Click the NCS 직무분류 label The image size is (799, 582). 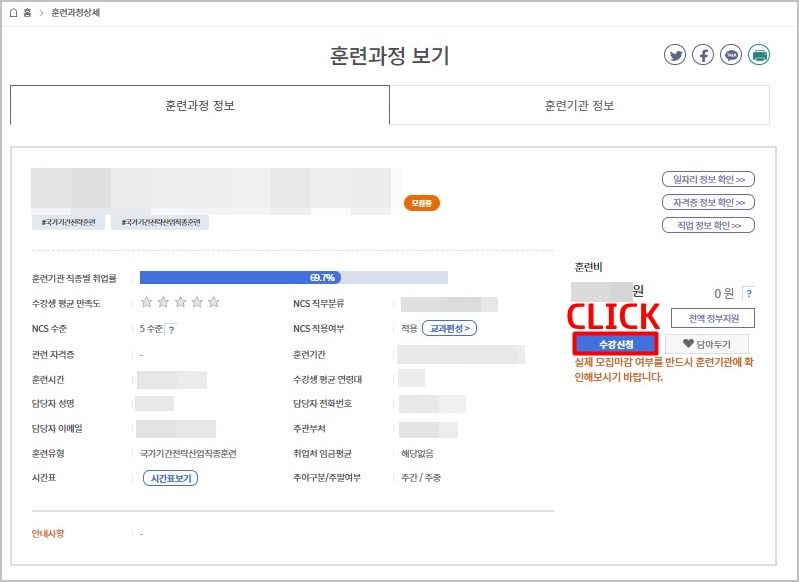[x=318, y=303]
